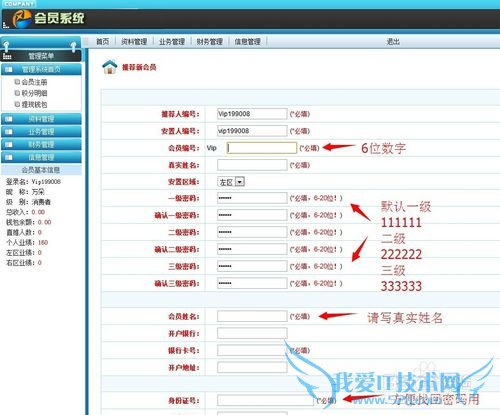Focus the 会员编号 input field
Screen dimensions: 500x415
tap(262, 148)
